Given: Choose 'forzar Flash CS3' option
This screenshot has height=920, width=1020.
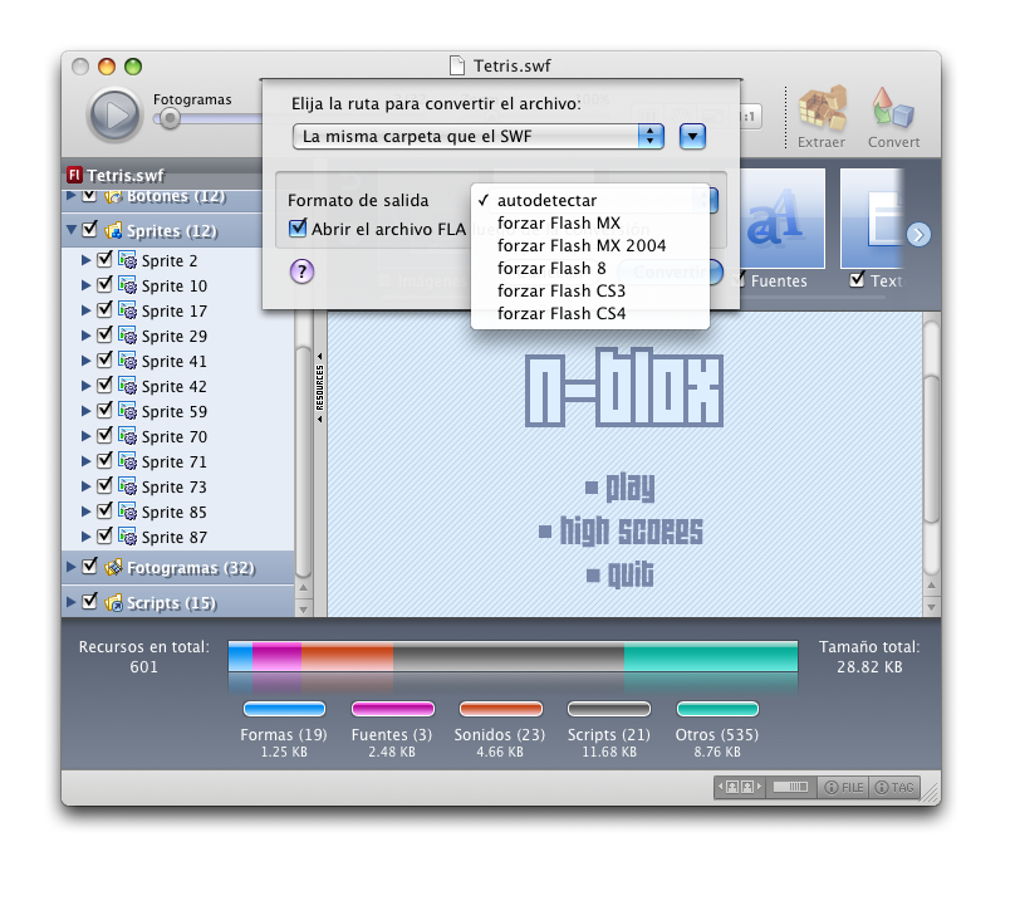Looking at the screenshot, I should (590, 291).
